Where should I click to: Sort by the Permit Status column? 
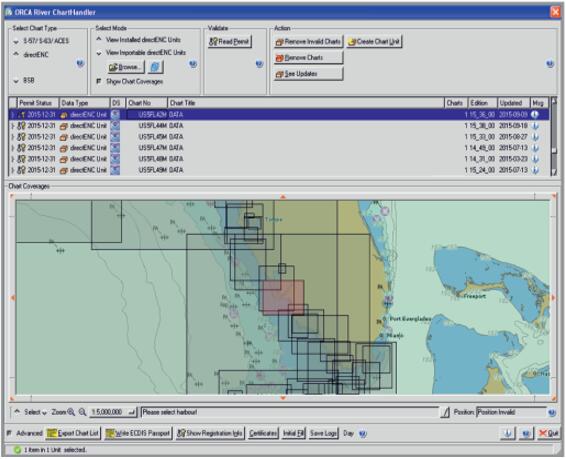point(38,103)
